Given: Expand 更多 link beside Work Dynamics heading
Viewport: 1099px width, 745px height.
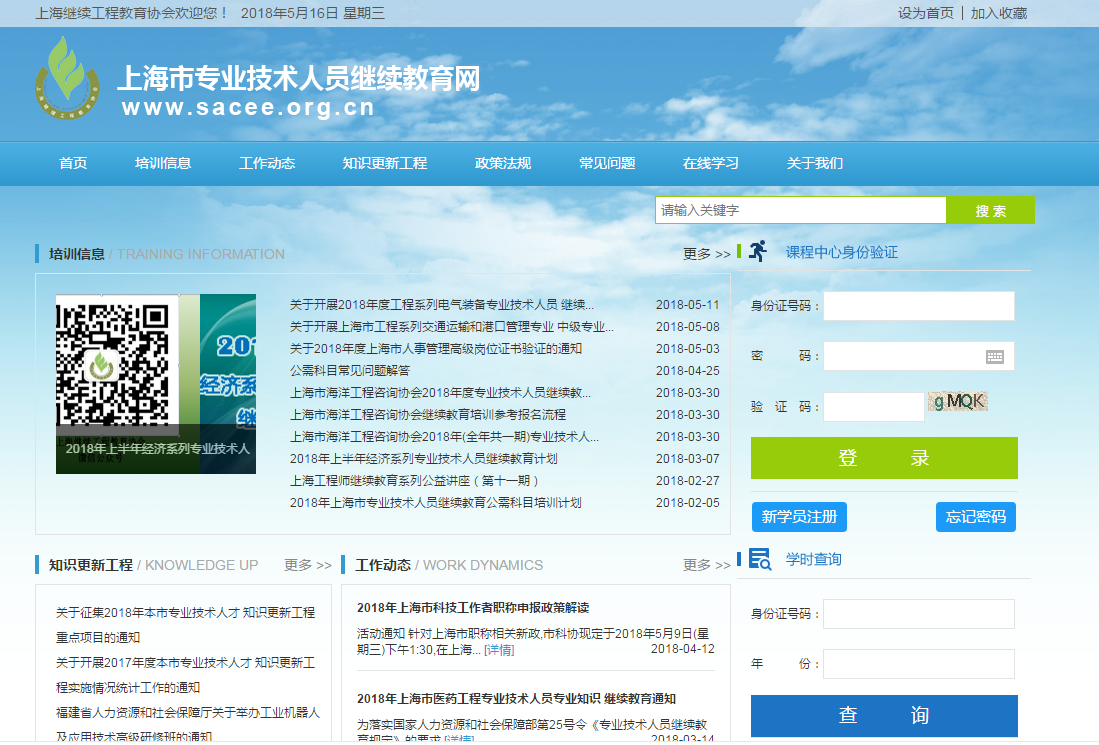Looking at the screenshot, I should pos(706,565).
